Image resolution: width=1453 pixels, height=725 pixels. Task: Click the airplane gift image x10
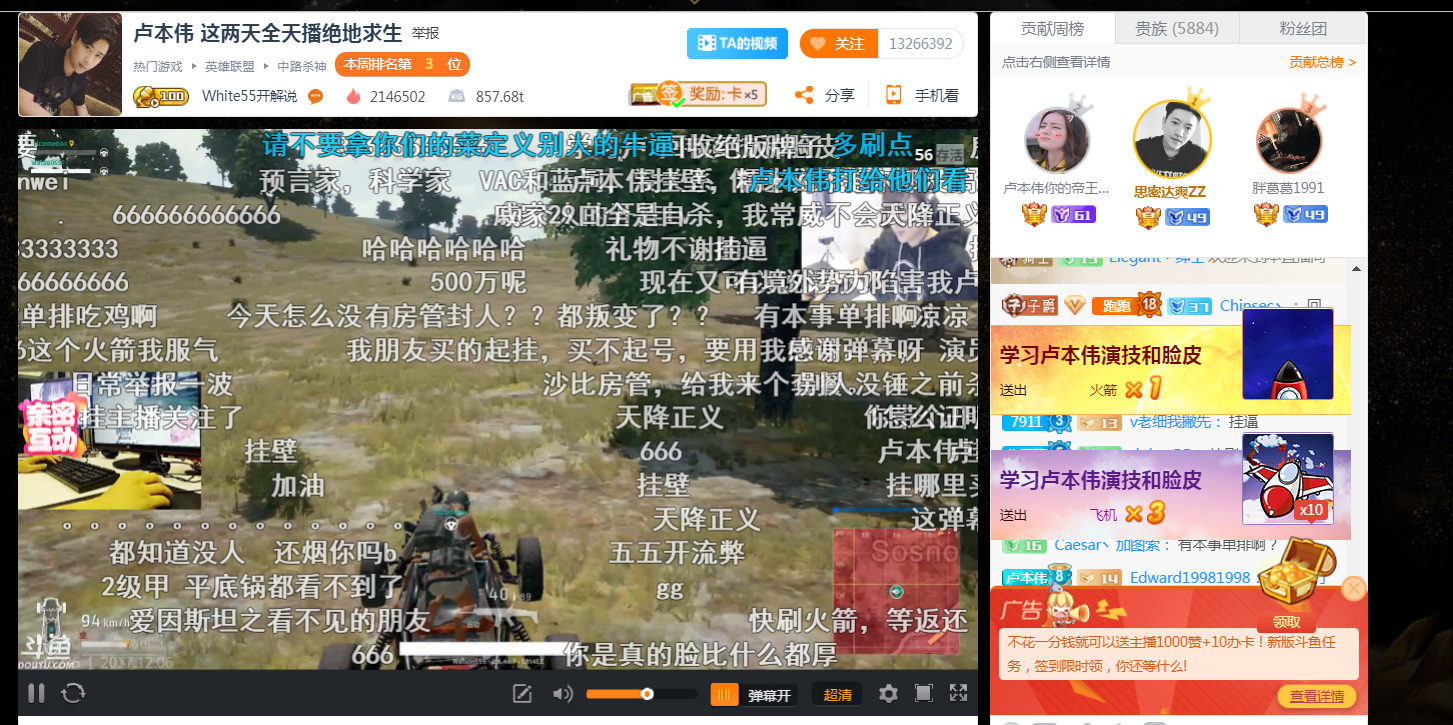(1287, 478)
